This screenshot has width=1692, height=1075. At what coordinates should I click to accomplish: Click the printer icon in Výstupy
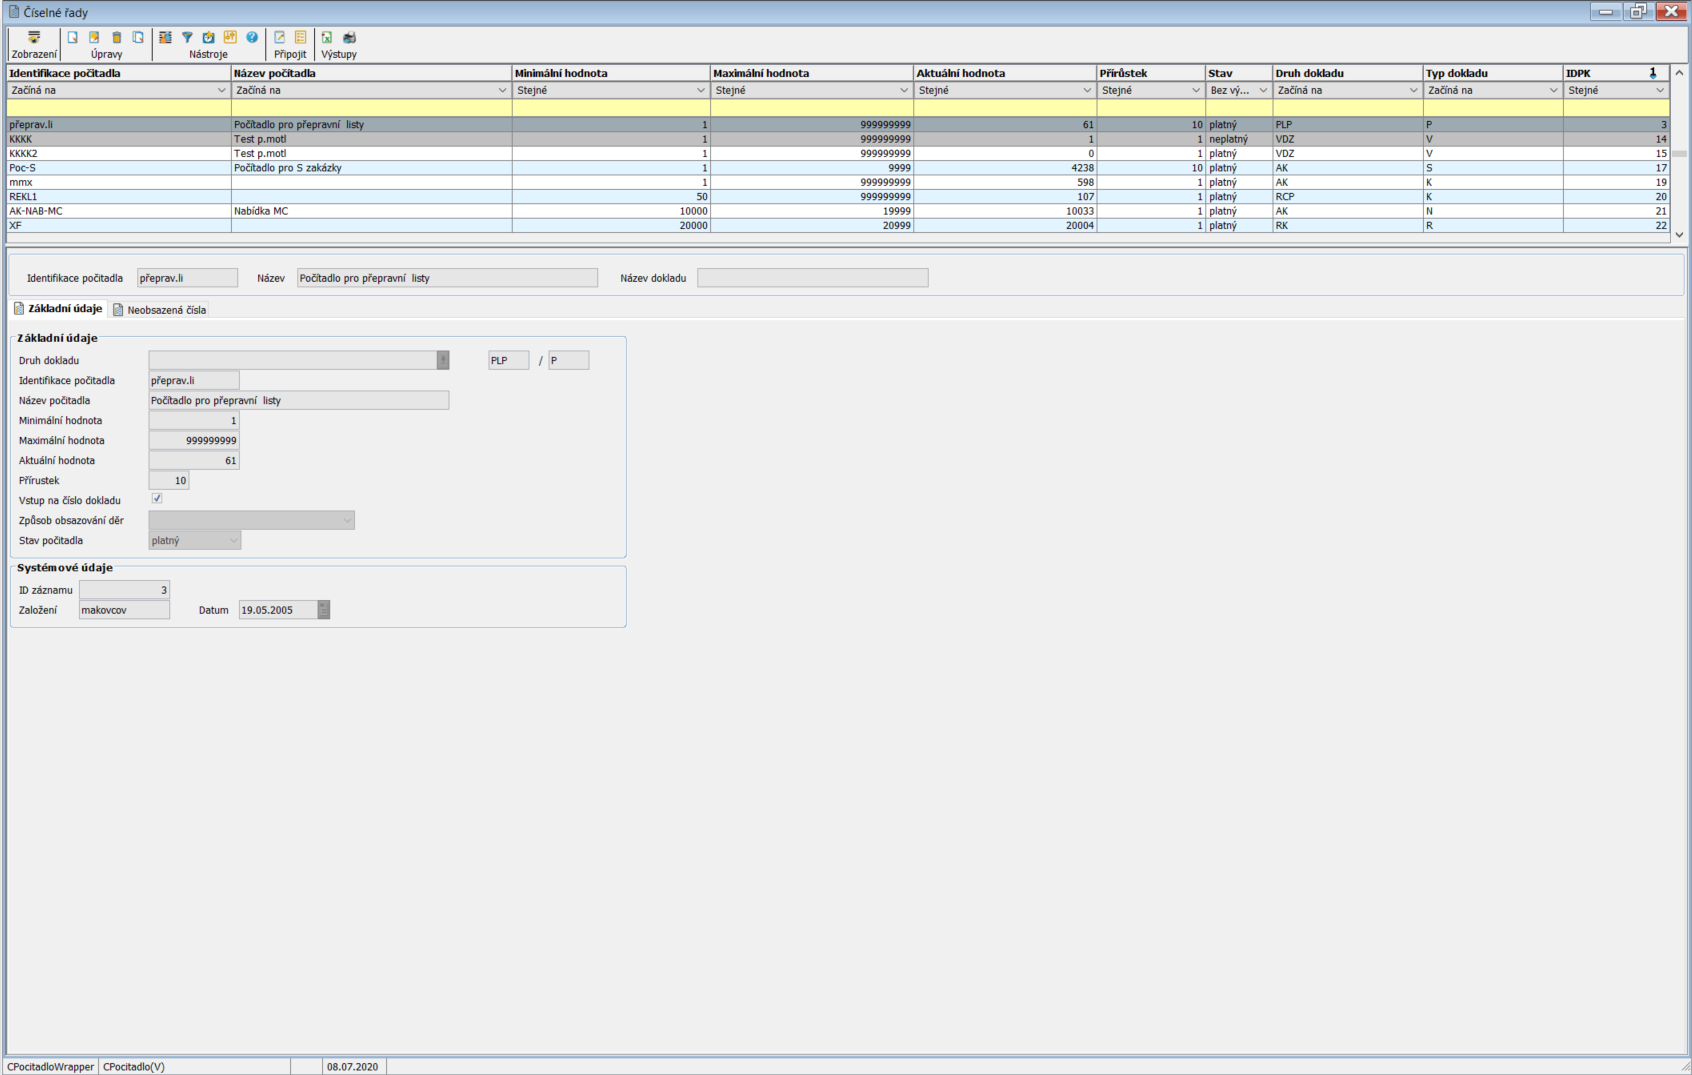coord(349,38)
